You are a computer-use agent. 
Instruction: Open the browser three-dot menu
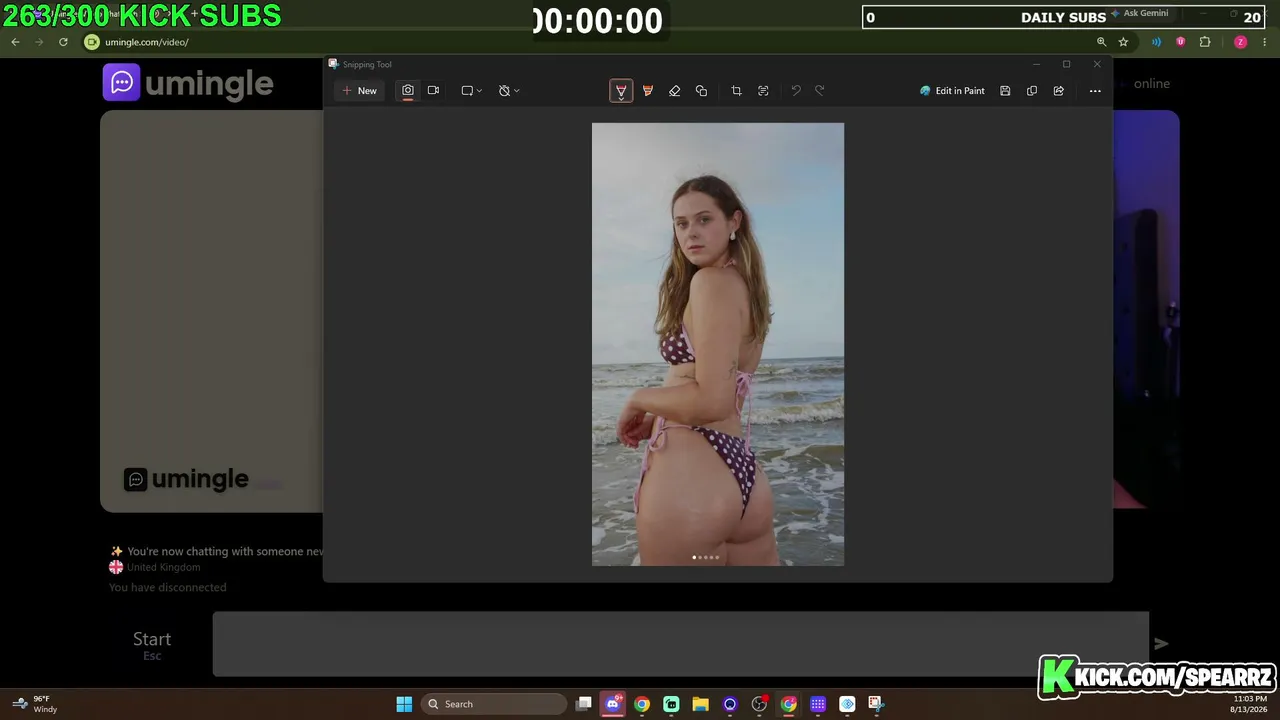pyautogui.click(x=1265, y=42)
